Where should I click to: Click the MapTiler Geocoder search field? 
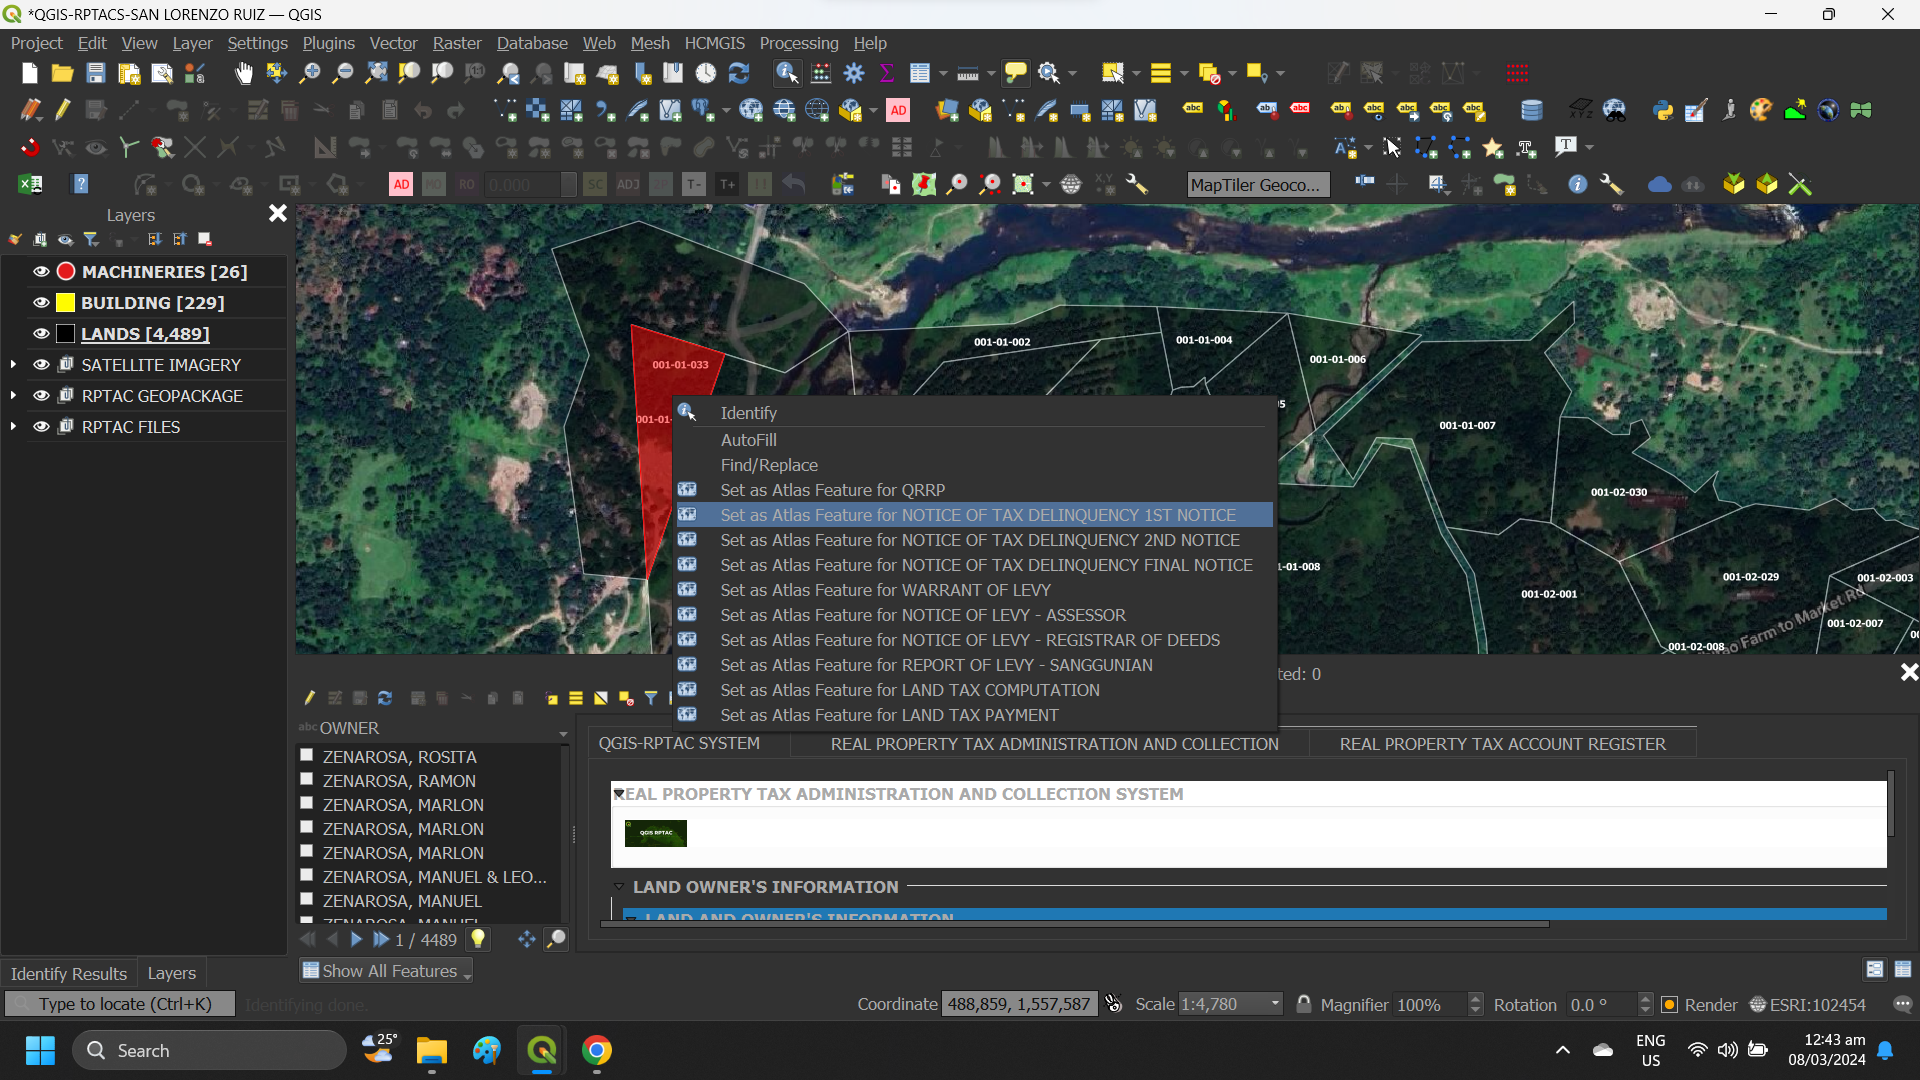pyautogui.click(x=1258, y=184)
